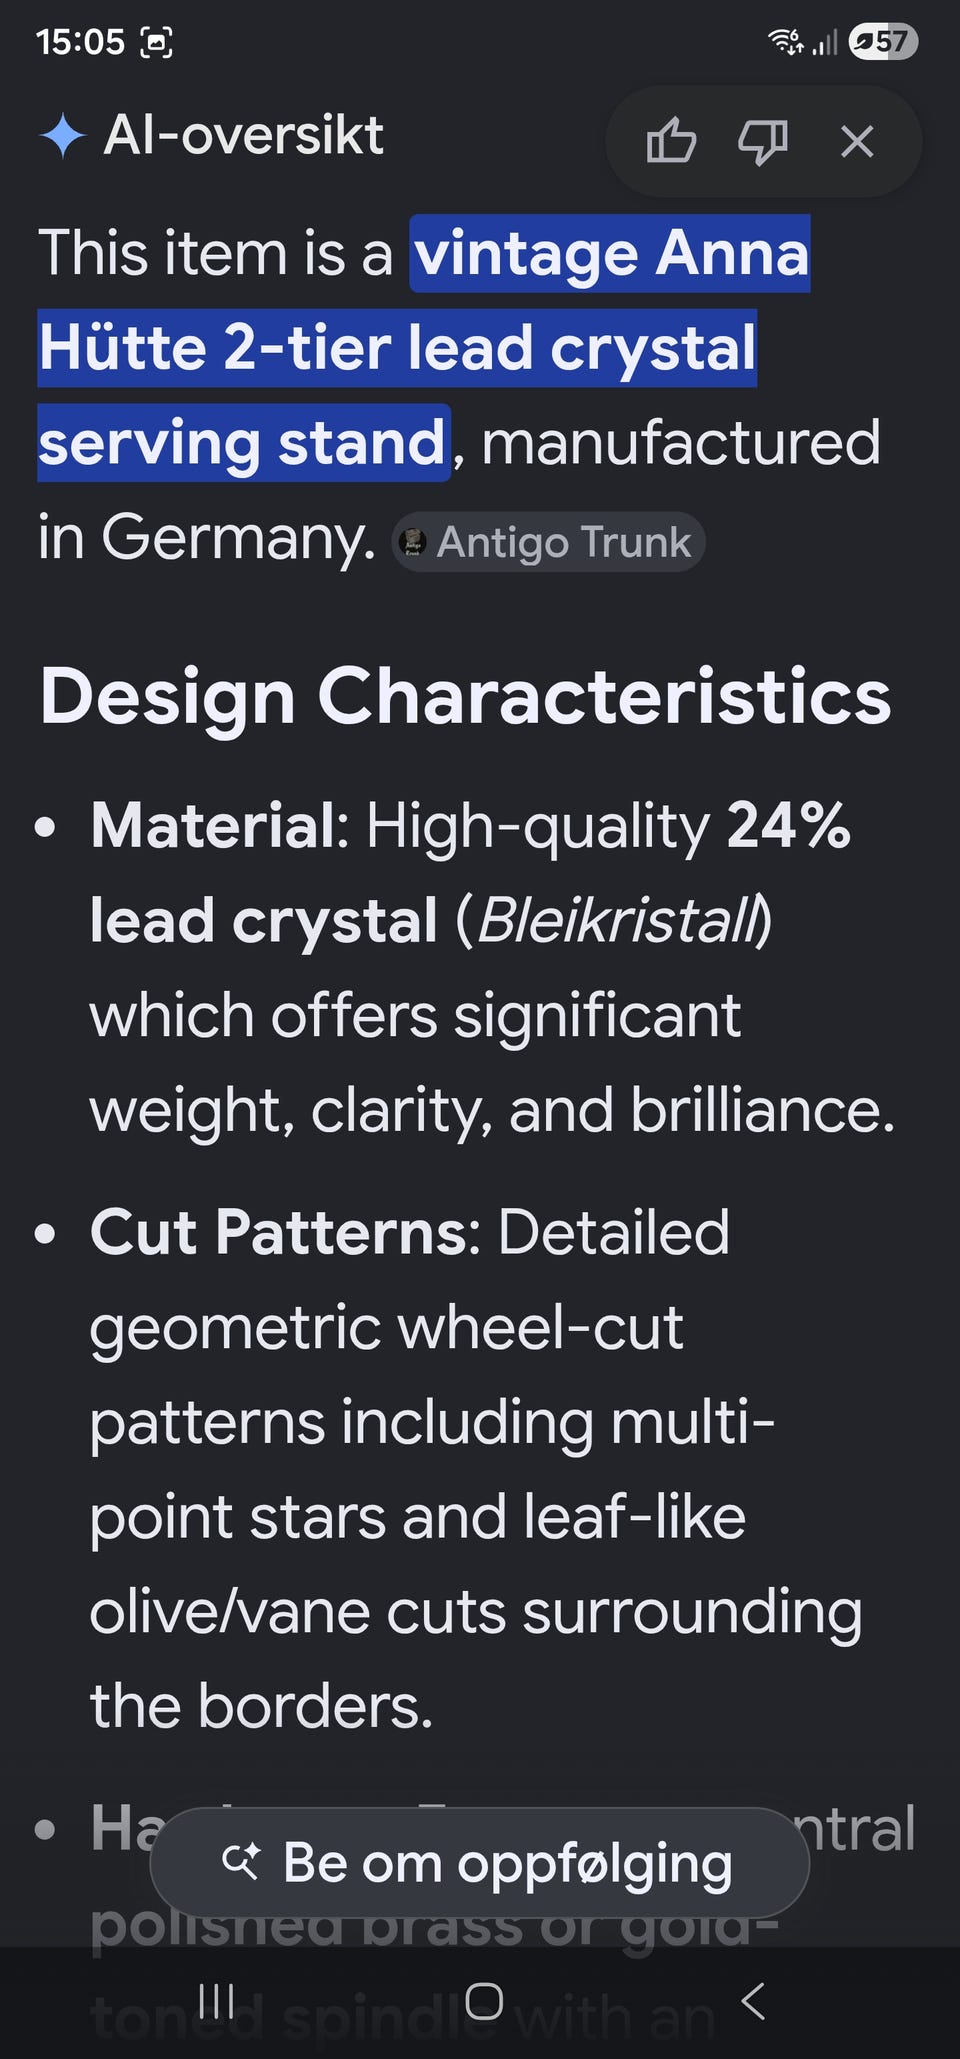Tap the Material bullet point text

pyautogui.click(x=492, y=968)
